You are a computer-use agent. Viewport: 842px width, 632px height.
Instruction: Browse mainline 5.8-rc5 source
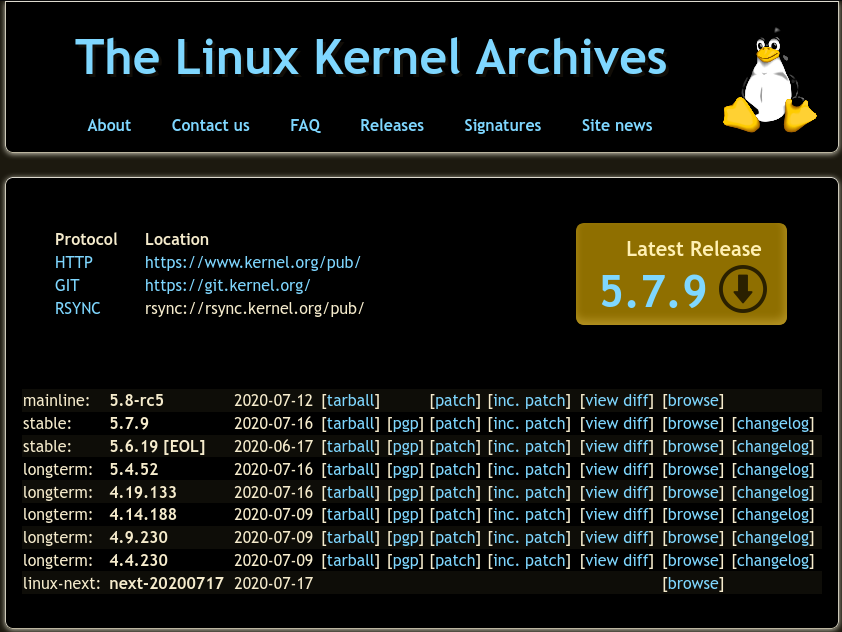(693, 400)
